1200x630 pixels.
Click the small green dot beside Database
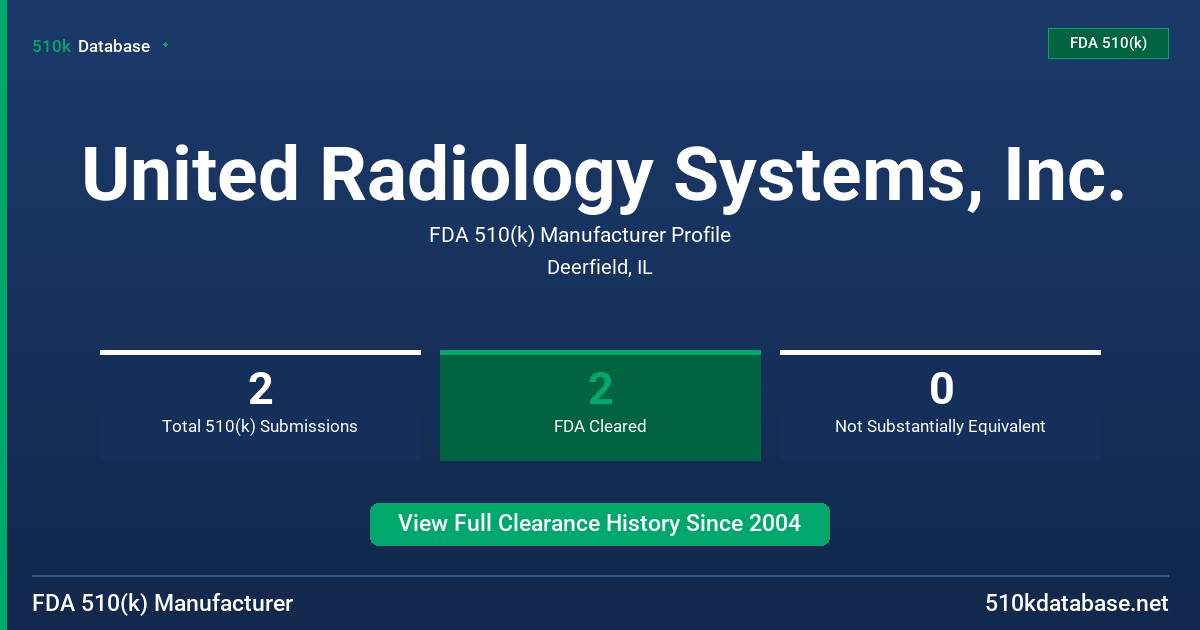click(x=165, y=45)
